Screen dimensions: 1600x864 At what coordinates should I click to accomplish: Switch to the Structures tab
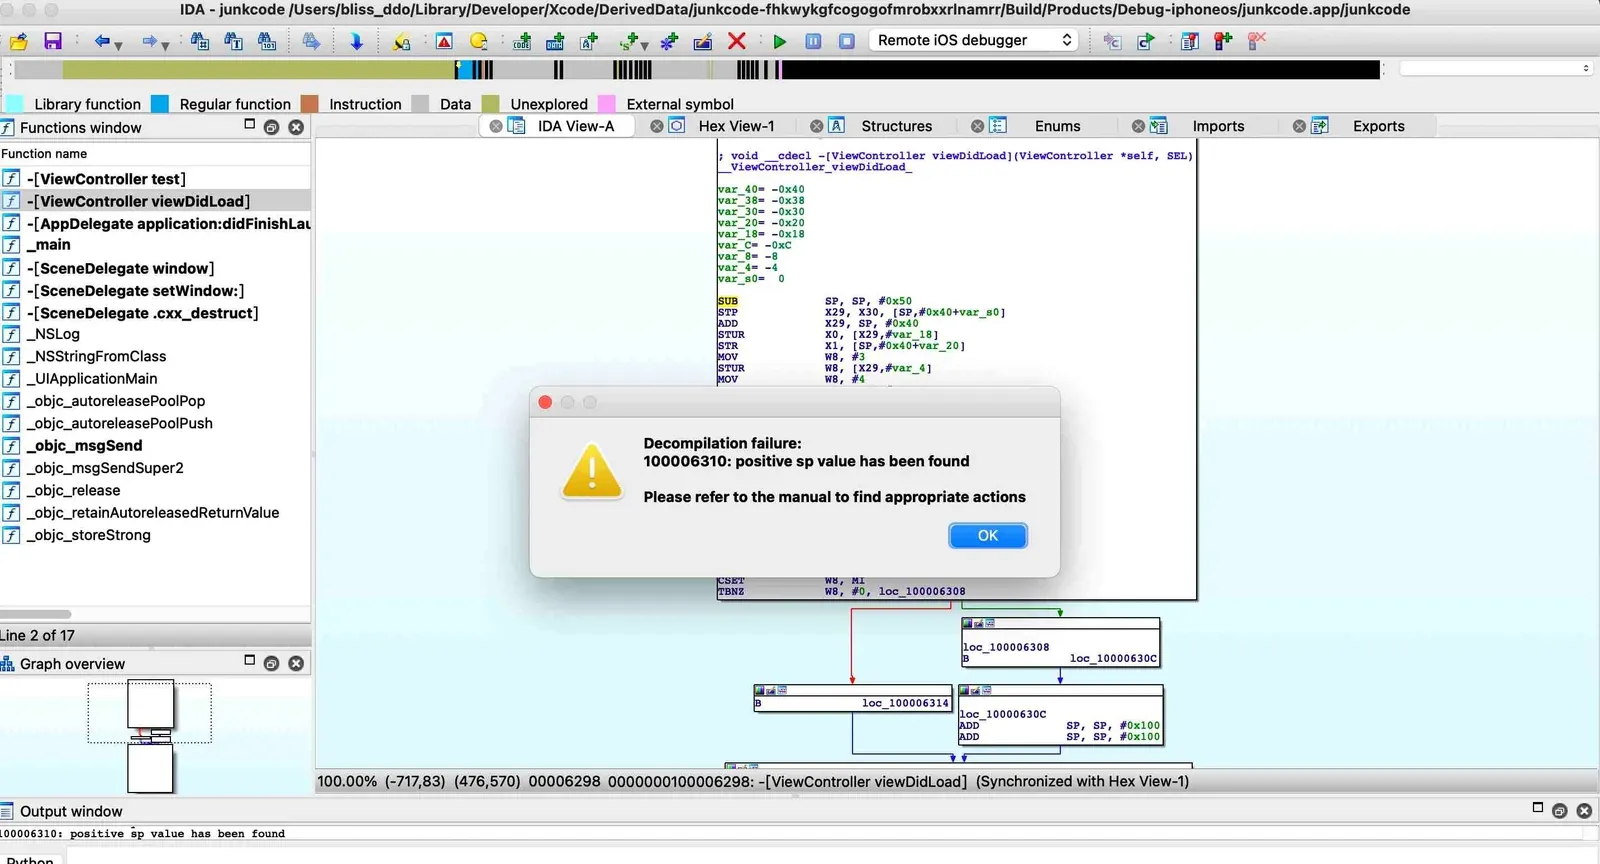[x=896, y=126]
